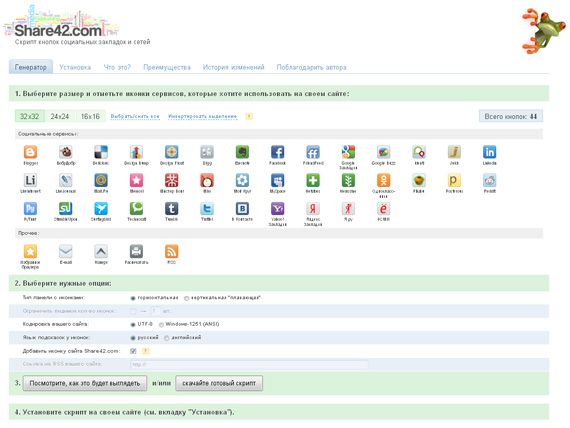Select the VKontakte B icon
570x428 pixels.
[x=242, y=208]
